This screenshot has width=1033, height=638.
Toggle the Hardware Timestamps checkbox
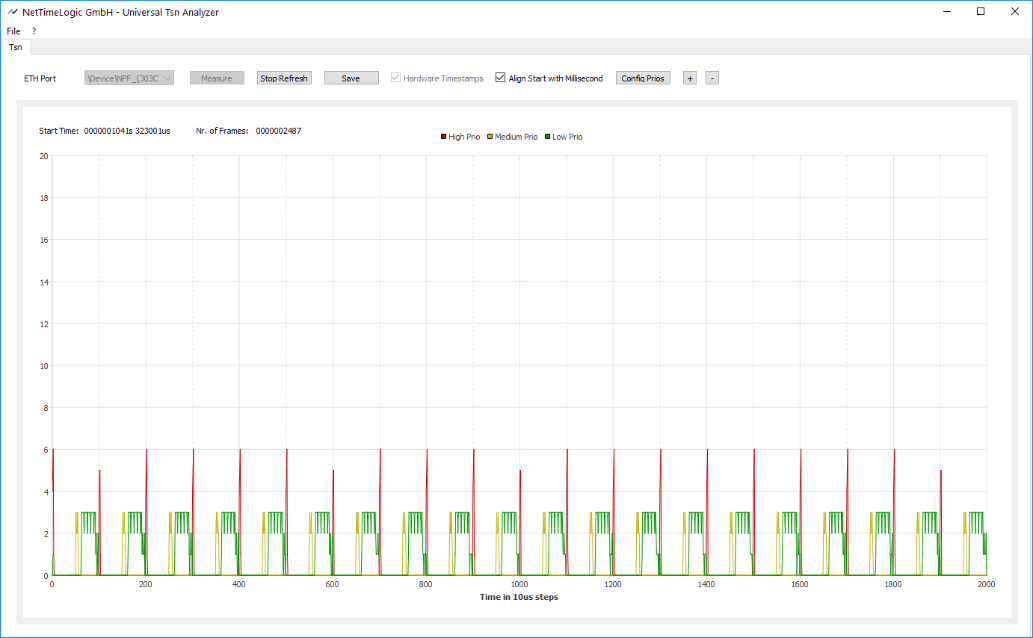[396, 78]
